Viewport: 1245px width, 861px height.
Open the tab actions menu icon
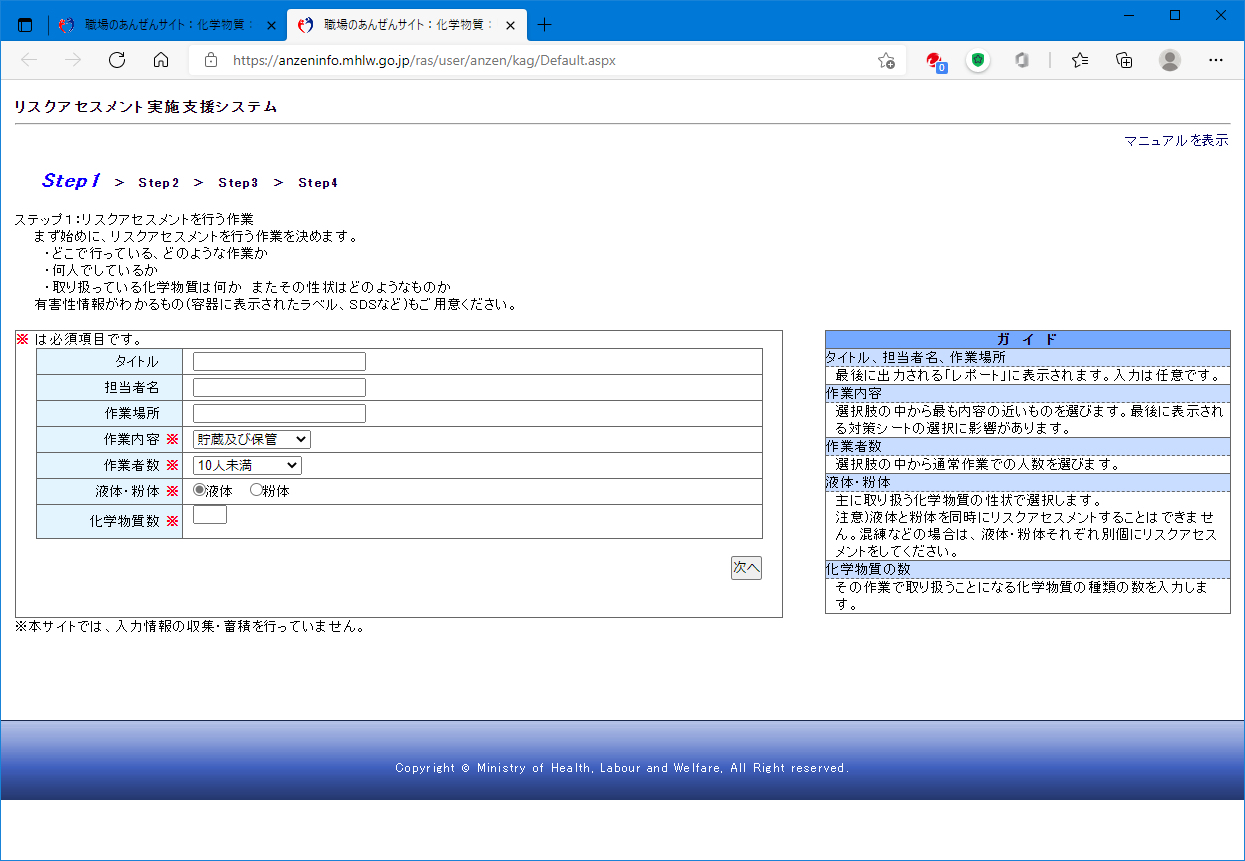click(25, 25)
